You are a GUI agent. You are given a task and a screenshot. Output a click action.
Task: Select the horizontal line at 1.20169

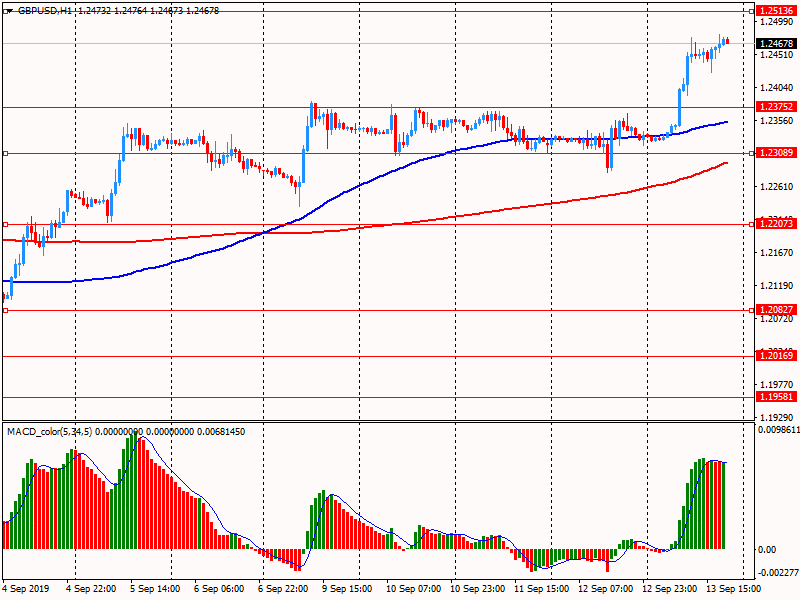point(378,357)
